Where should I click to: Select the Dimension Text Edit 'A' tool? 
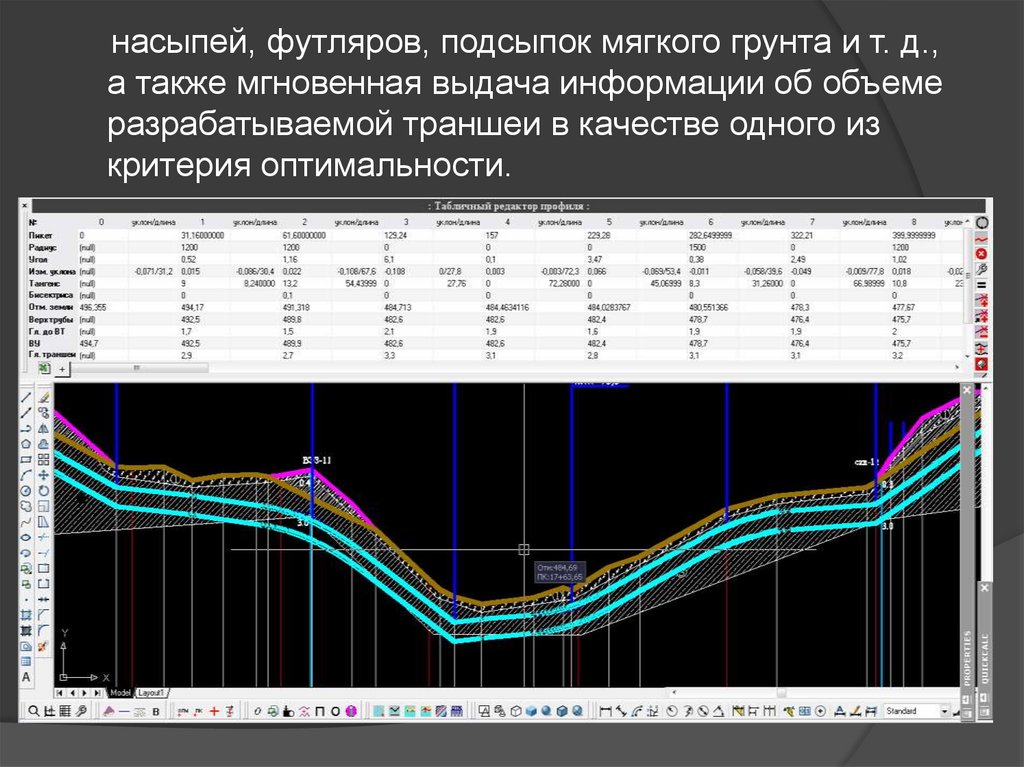tap(840, 711)
